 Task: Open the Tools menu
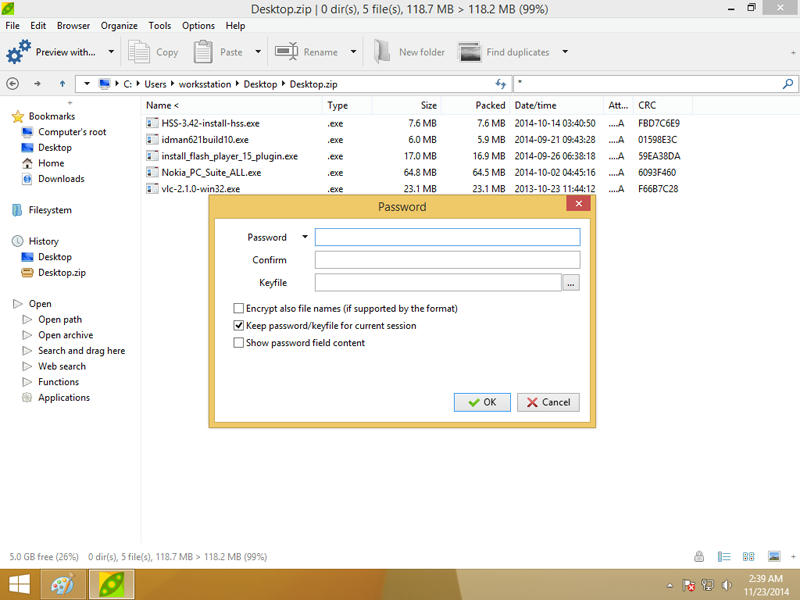click(160, 26)
